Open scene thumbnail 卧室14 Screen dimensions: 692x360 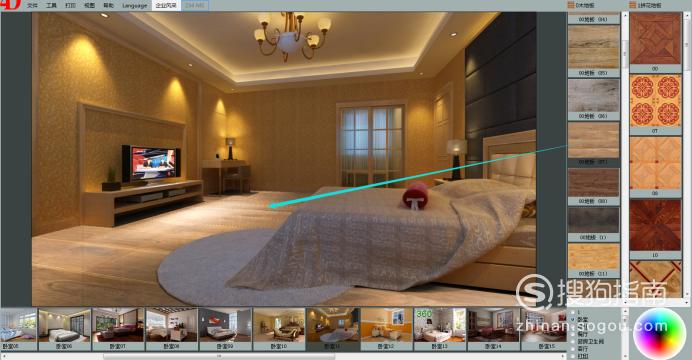493,330
